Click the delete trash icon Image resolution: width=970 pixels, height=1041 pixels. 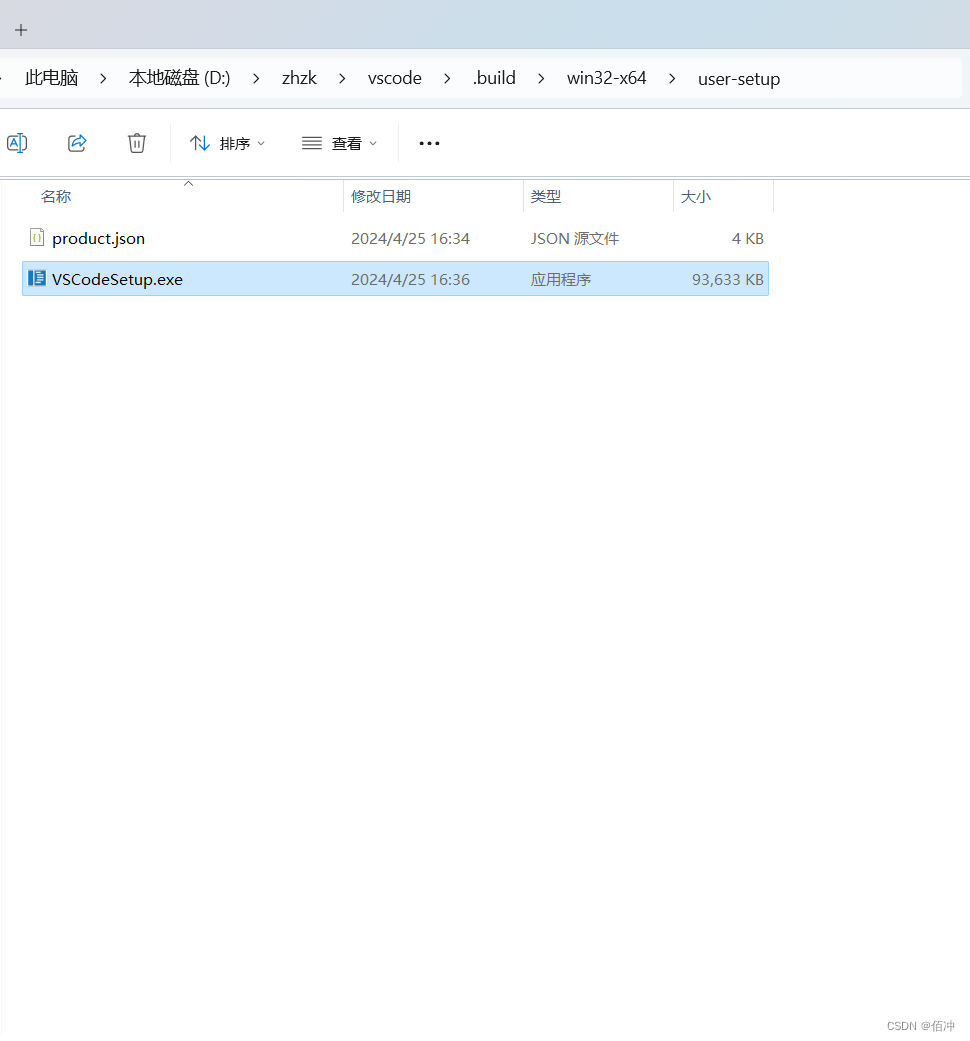click(x=137, y=143)
